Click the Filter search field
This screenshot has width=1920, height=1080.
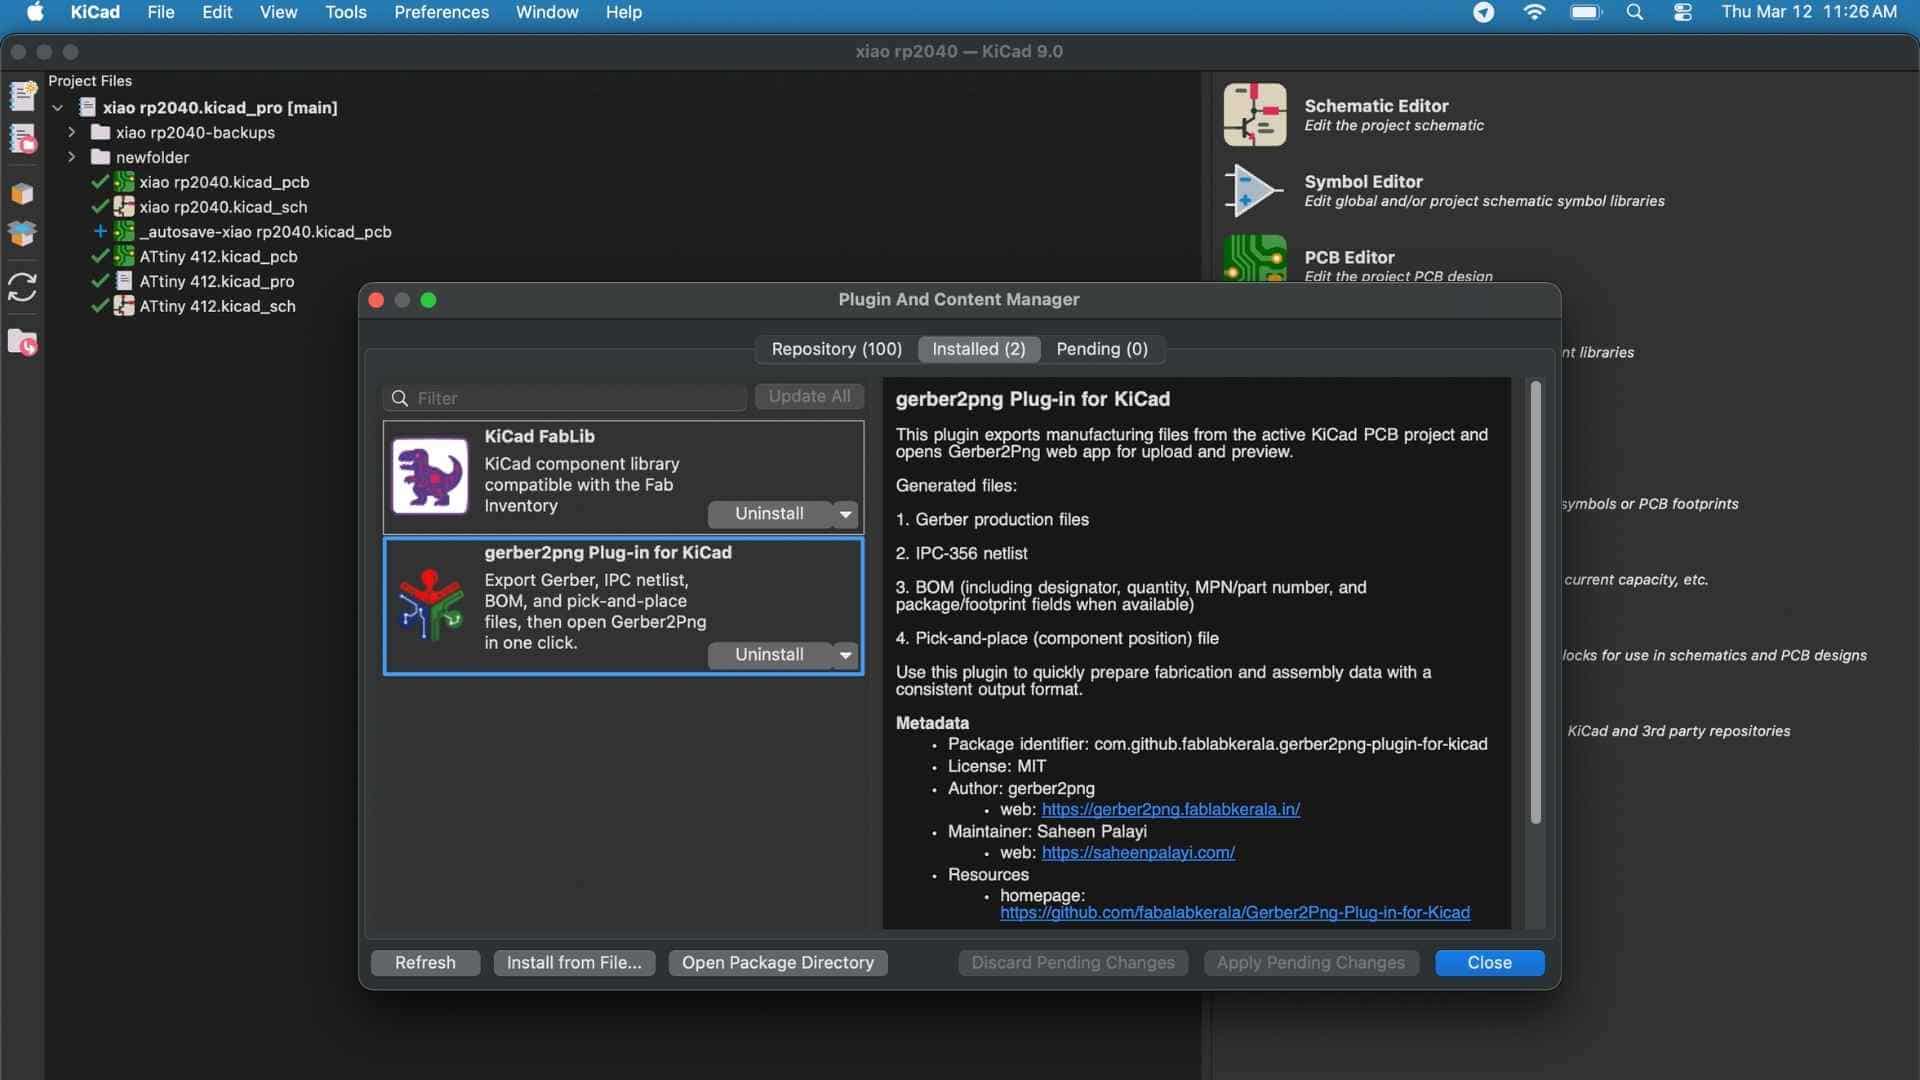(x=575, y=398)
